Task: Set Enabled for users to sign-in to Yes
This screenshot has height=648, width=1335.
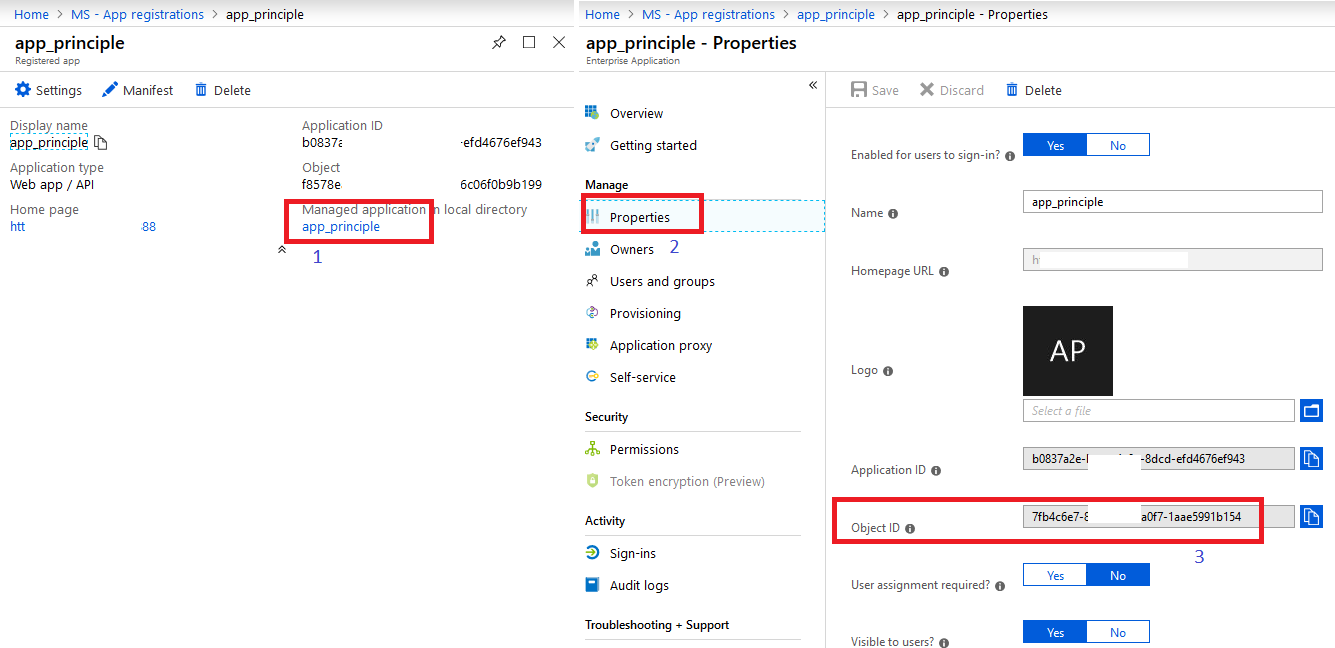Action: [1055, 145]
